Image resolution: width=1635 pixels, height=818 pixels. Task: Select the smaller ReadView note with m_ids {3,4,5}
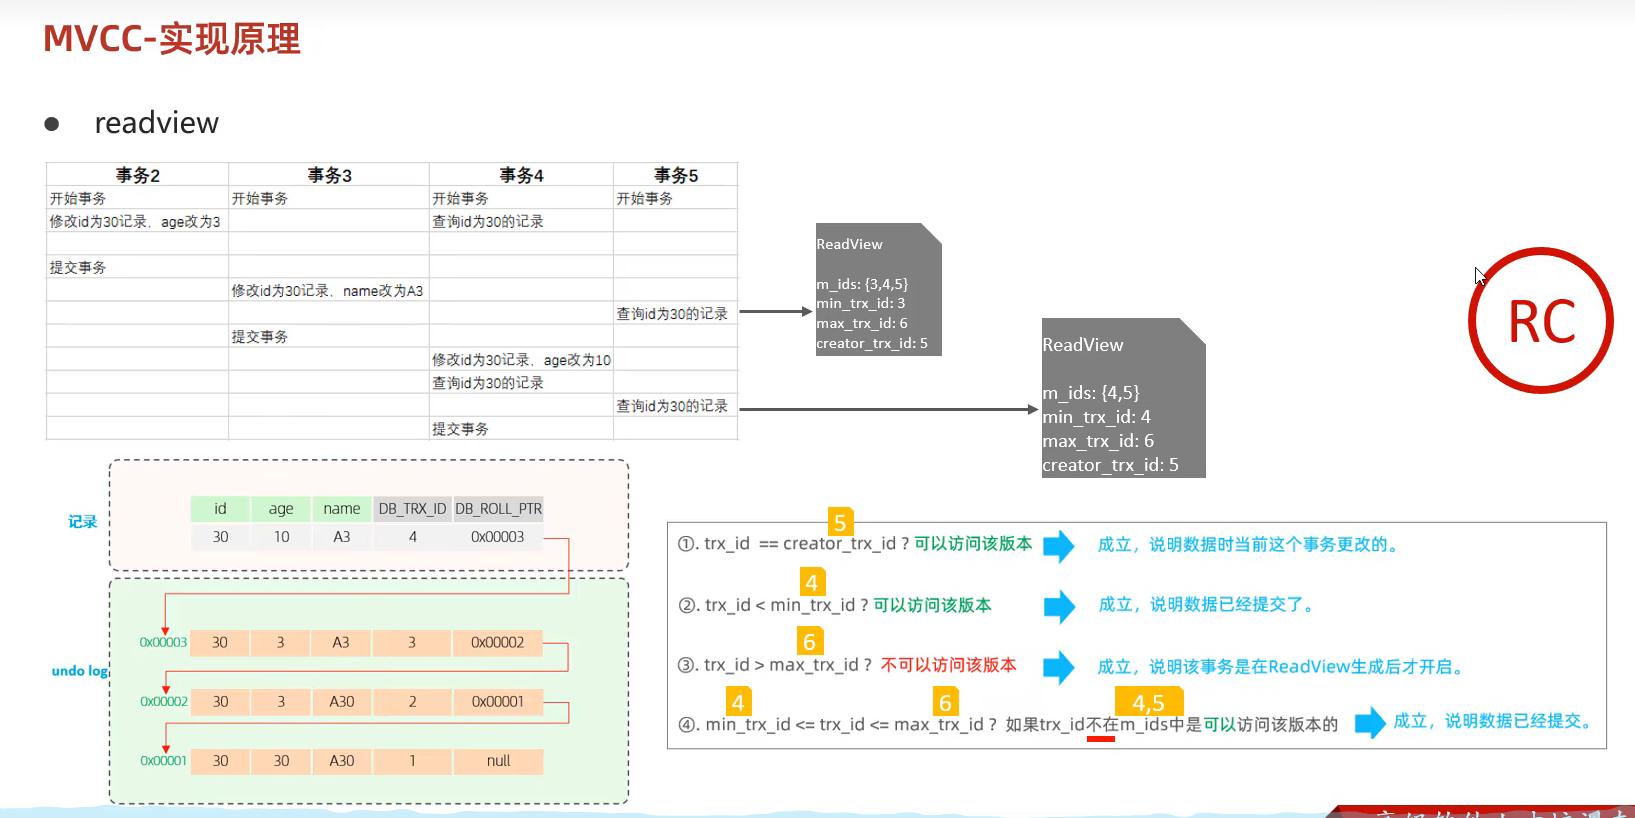[x=878, y=290]
